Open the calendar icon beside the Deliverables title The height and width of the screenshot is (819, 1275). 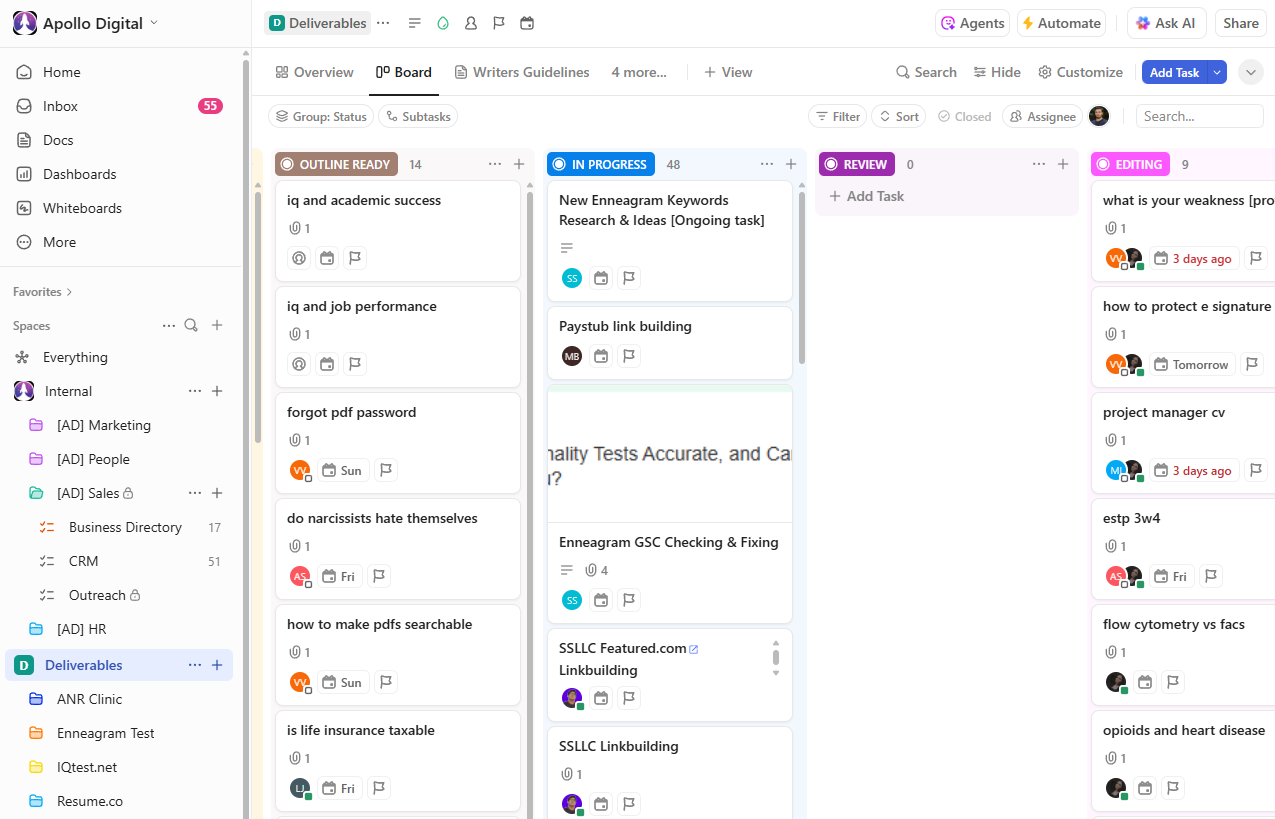(x=527, y=23)
